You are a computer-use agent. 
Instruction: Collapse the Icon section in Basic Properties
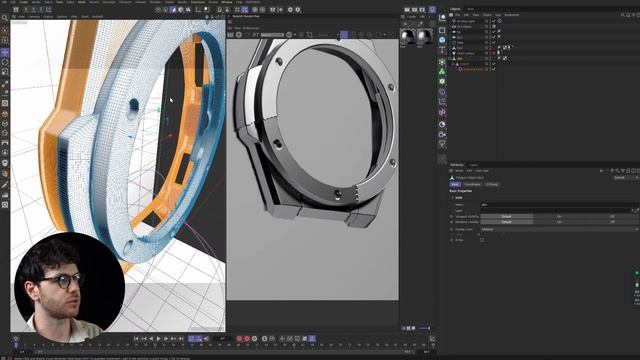click(452, 198)
